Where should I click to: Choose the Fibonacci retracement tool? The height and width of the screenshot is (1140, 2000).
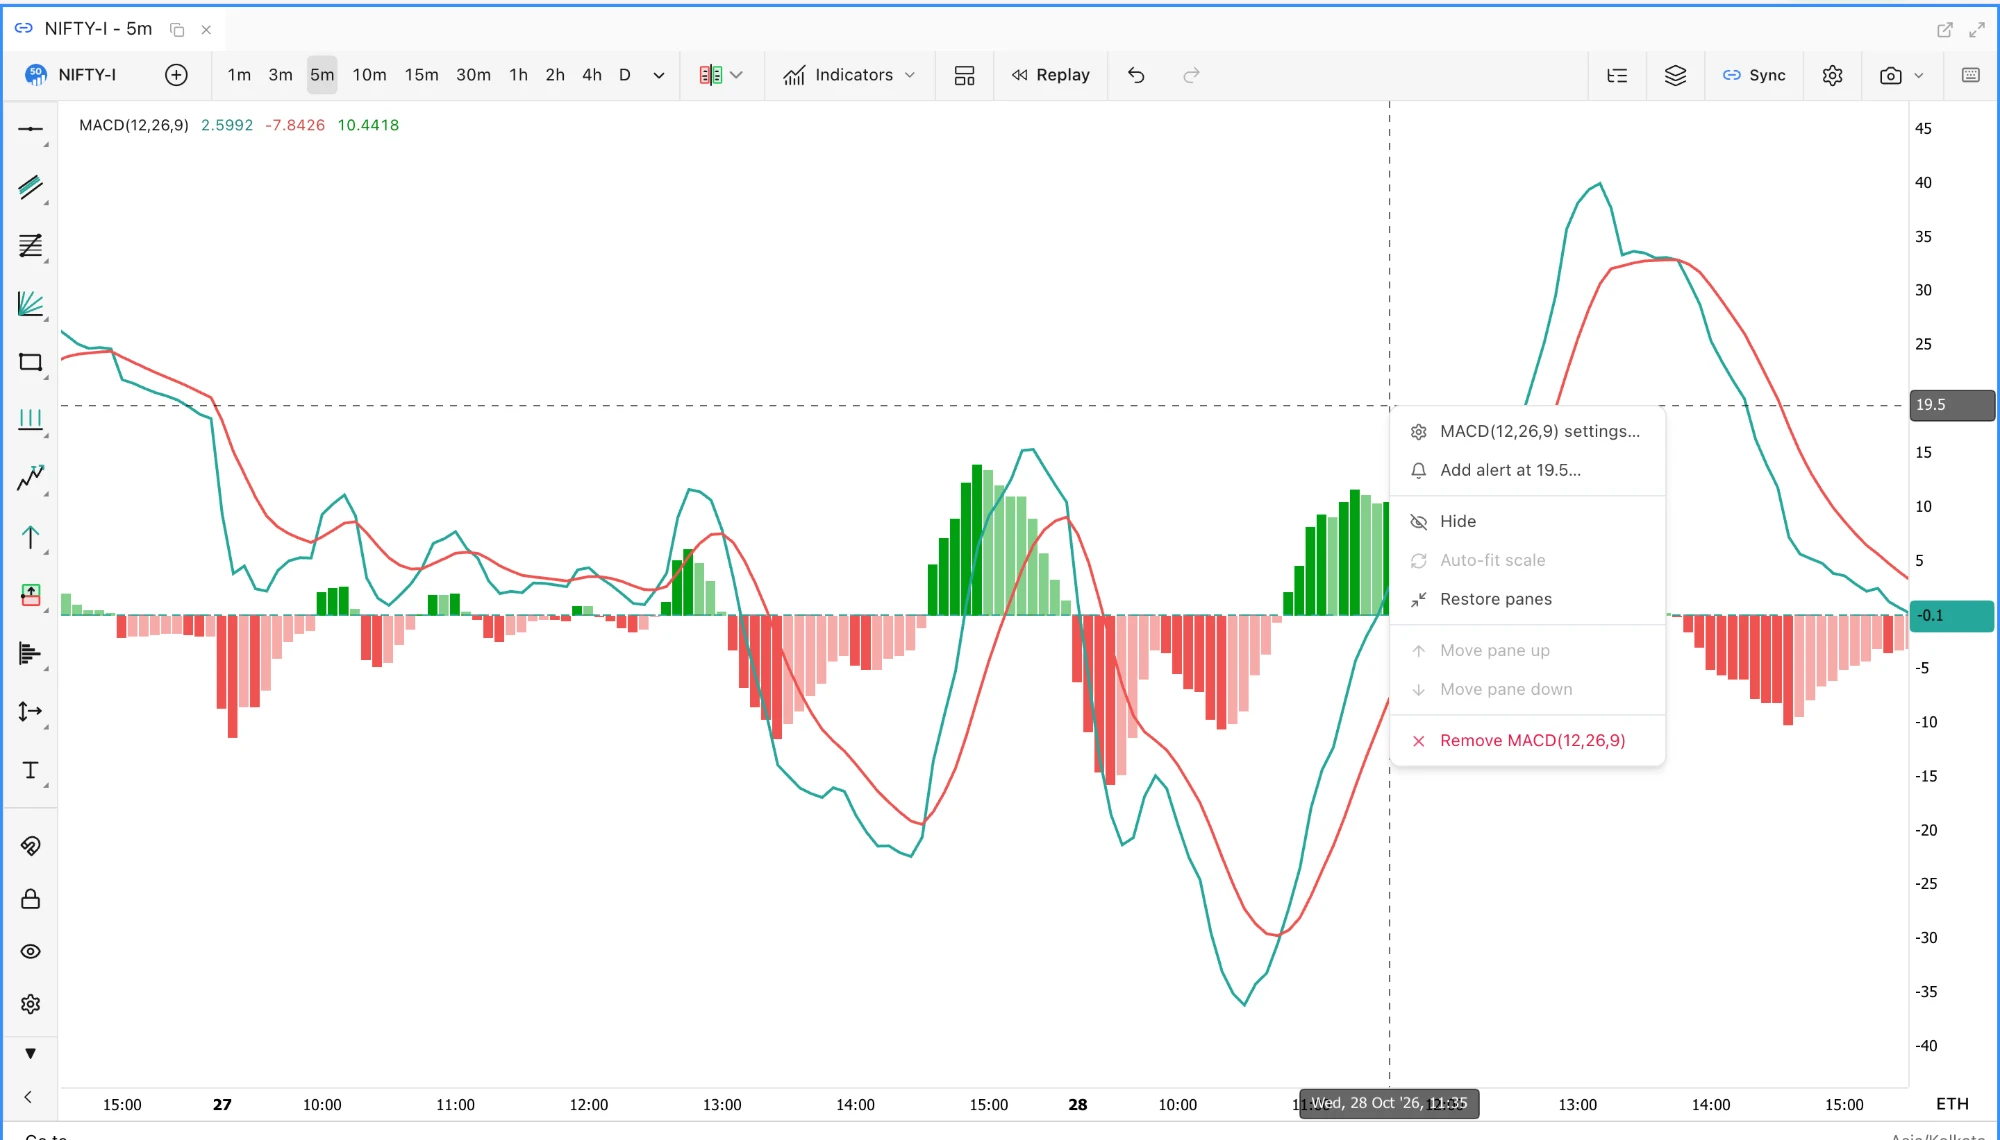(31, 246)
